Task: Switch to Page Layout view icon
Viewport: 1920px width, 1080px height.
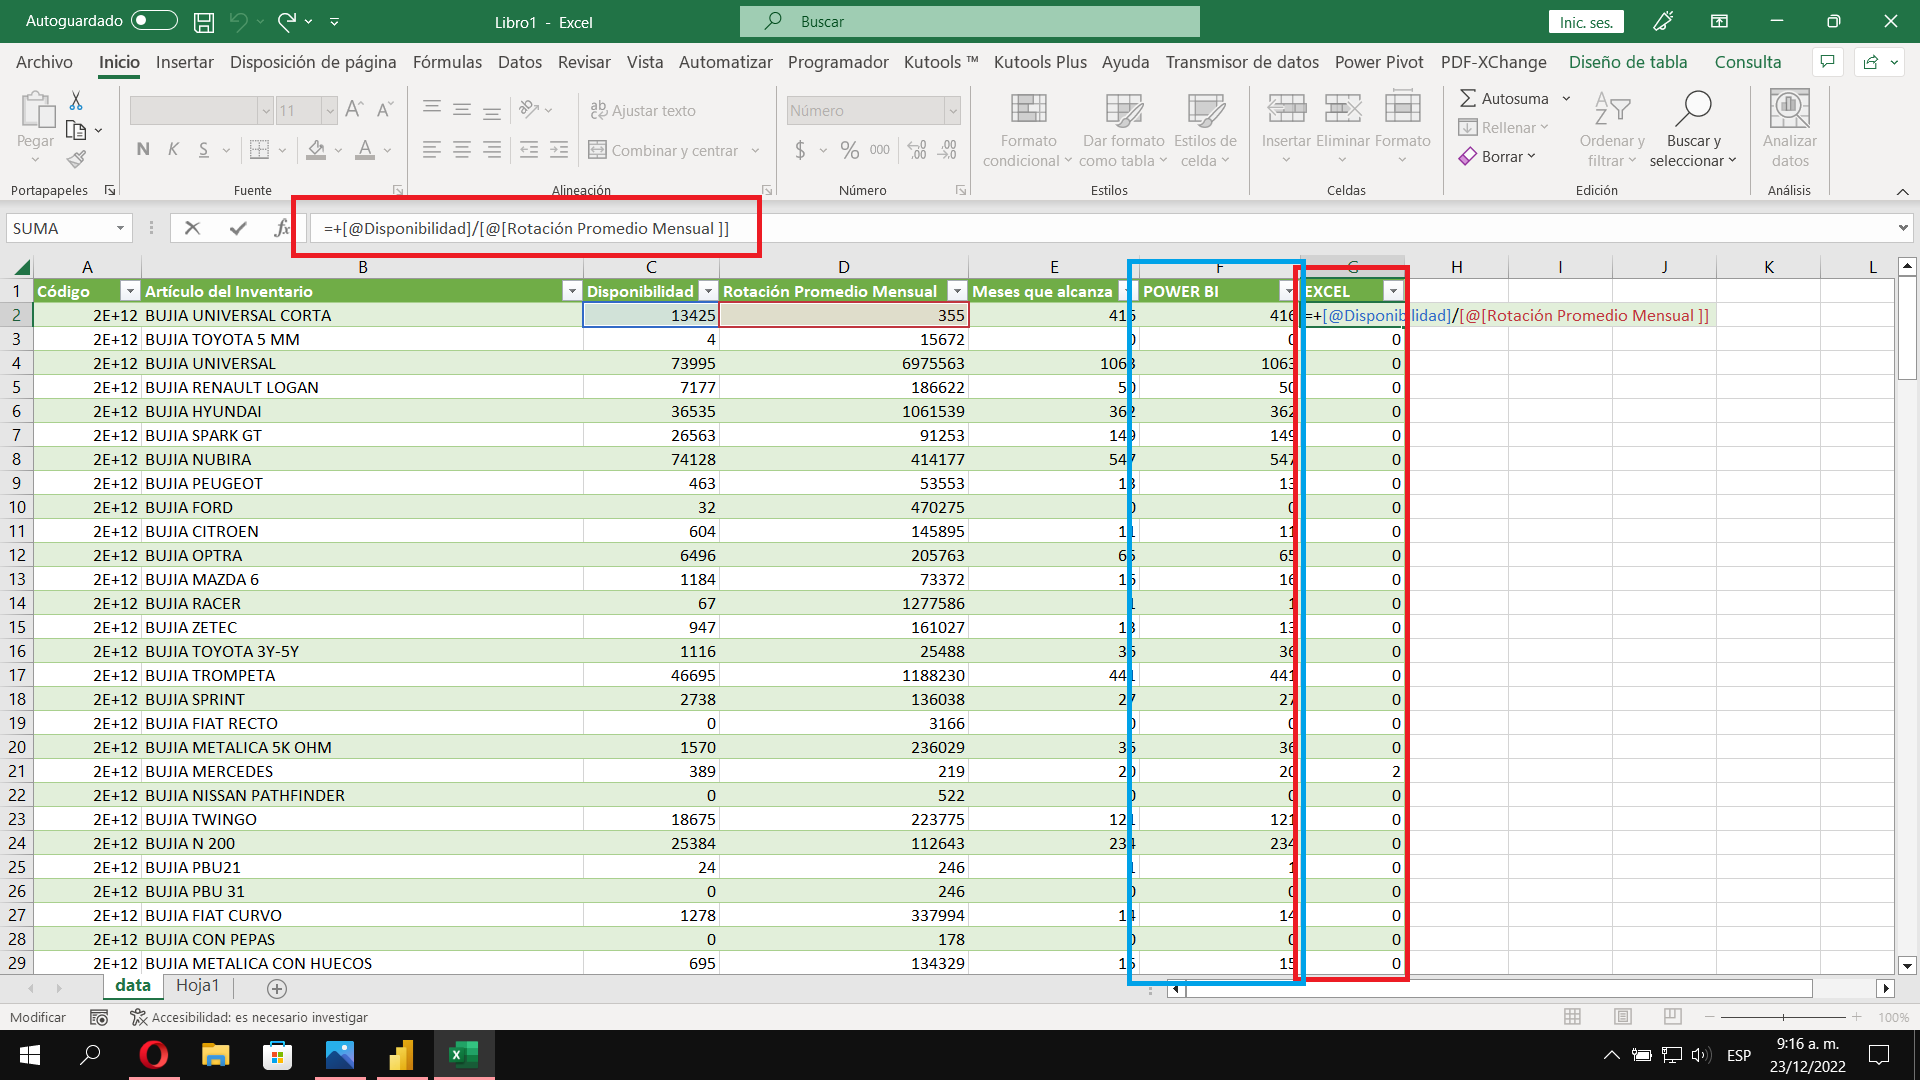Action: click(1622, 1017)
